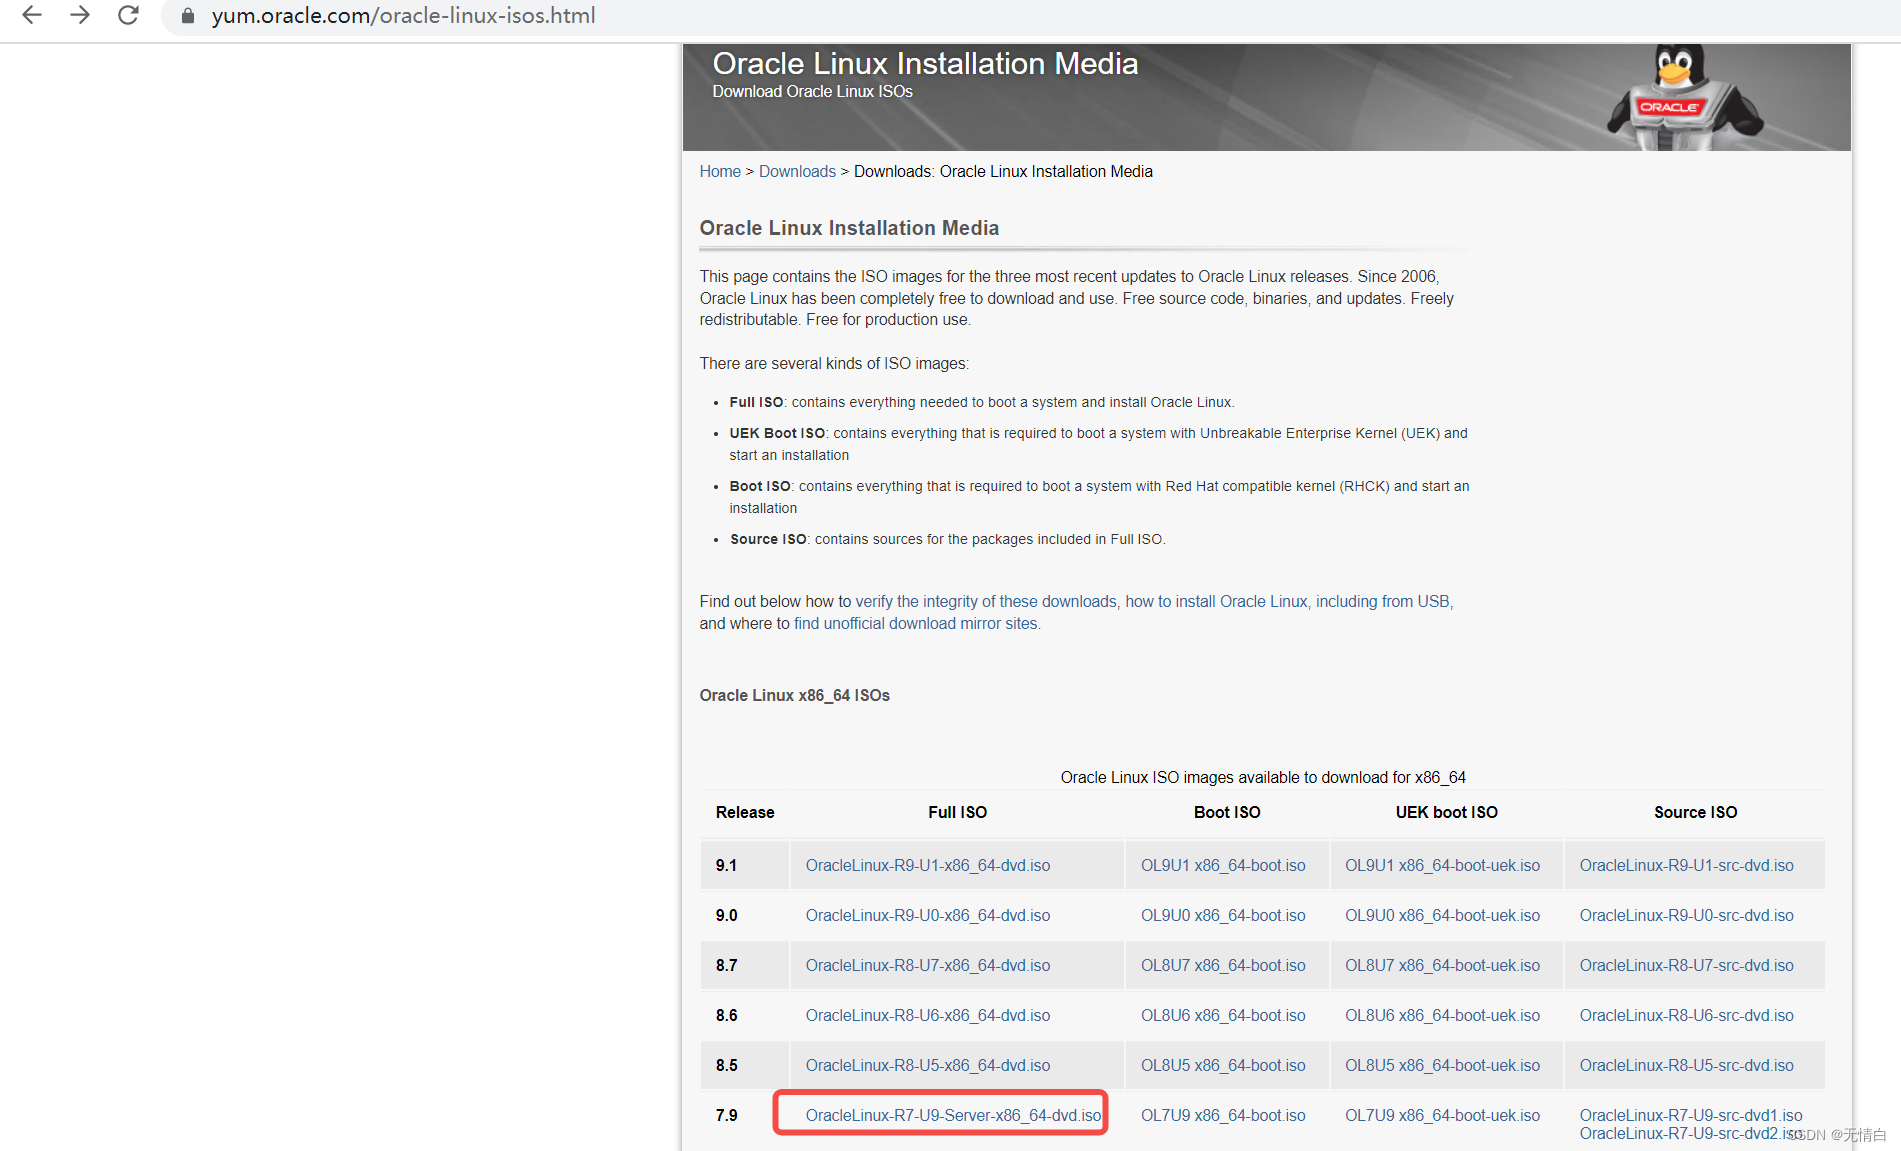The height and width of the screenshot is (1151, 1901).
Task: Download OL7U9 x86_64-boot.iso
Action: 1223,1115
